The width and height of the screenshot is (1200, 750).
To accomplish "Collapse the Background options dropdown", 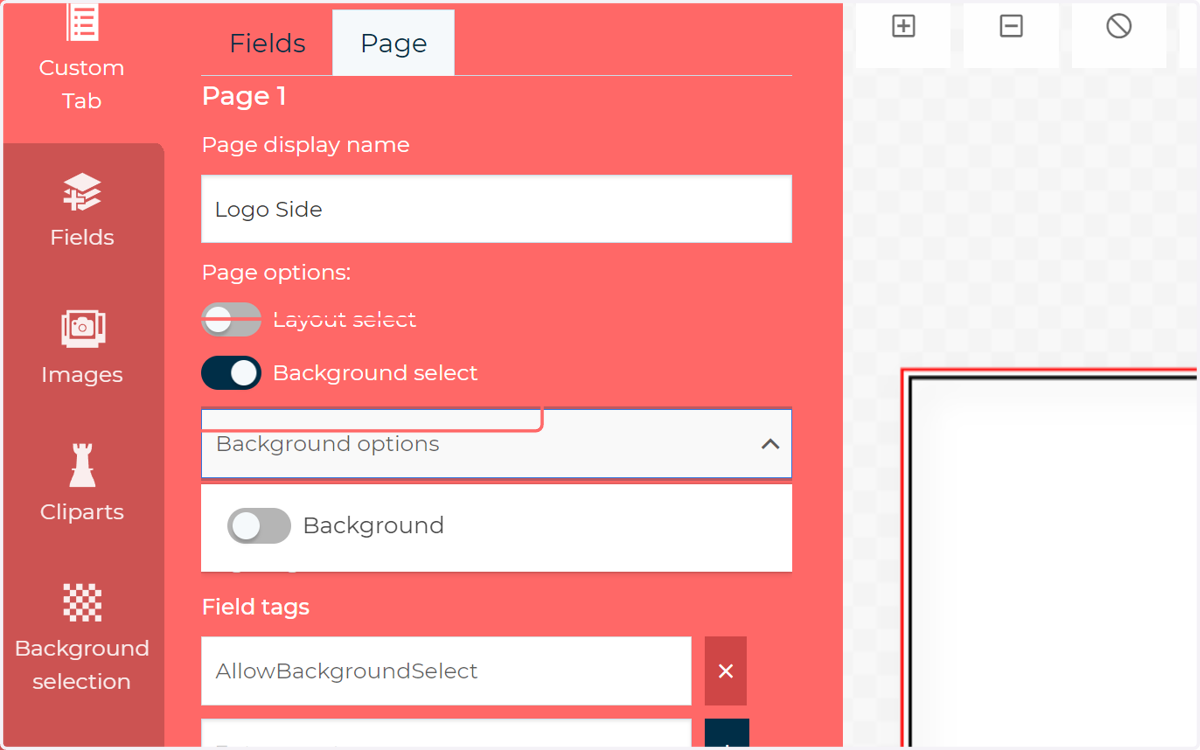I will tap(770, 444).
